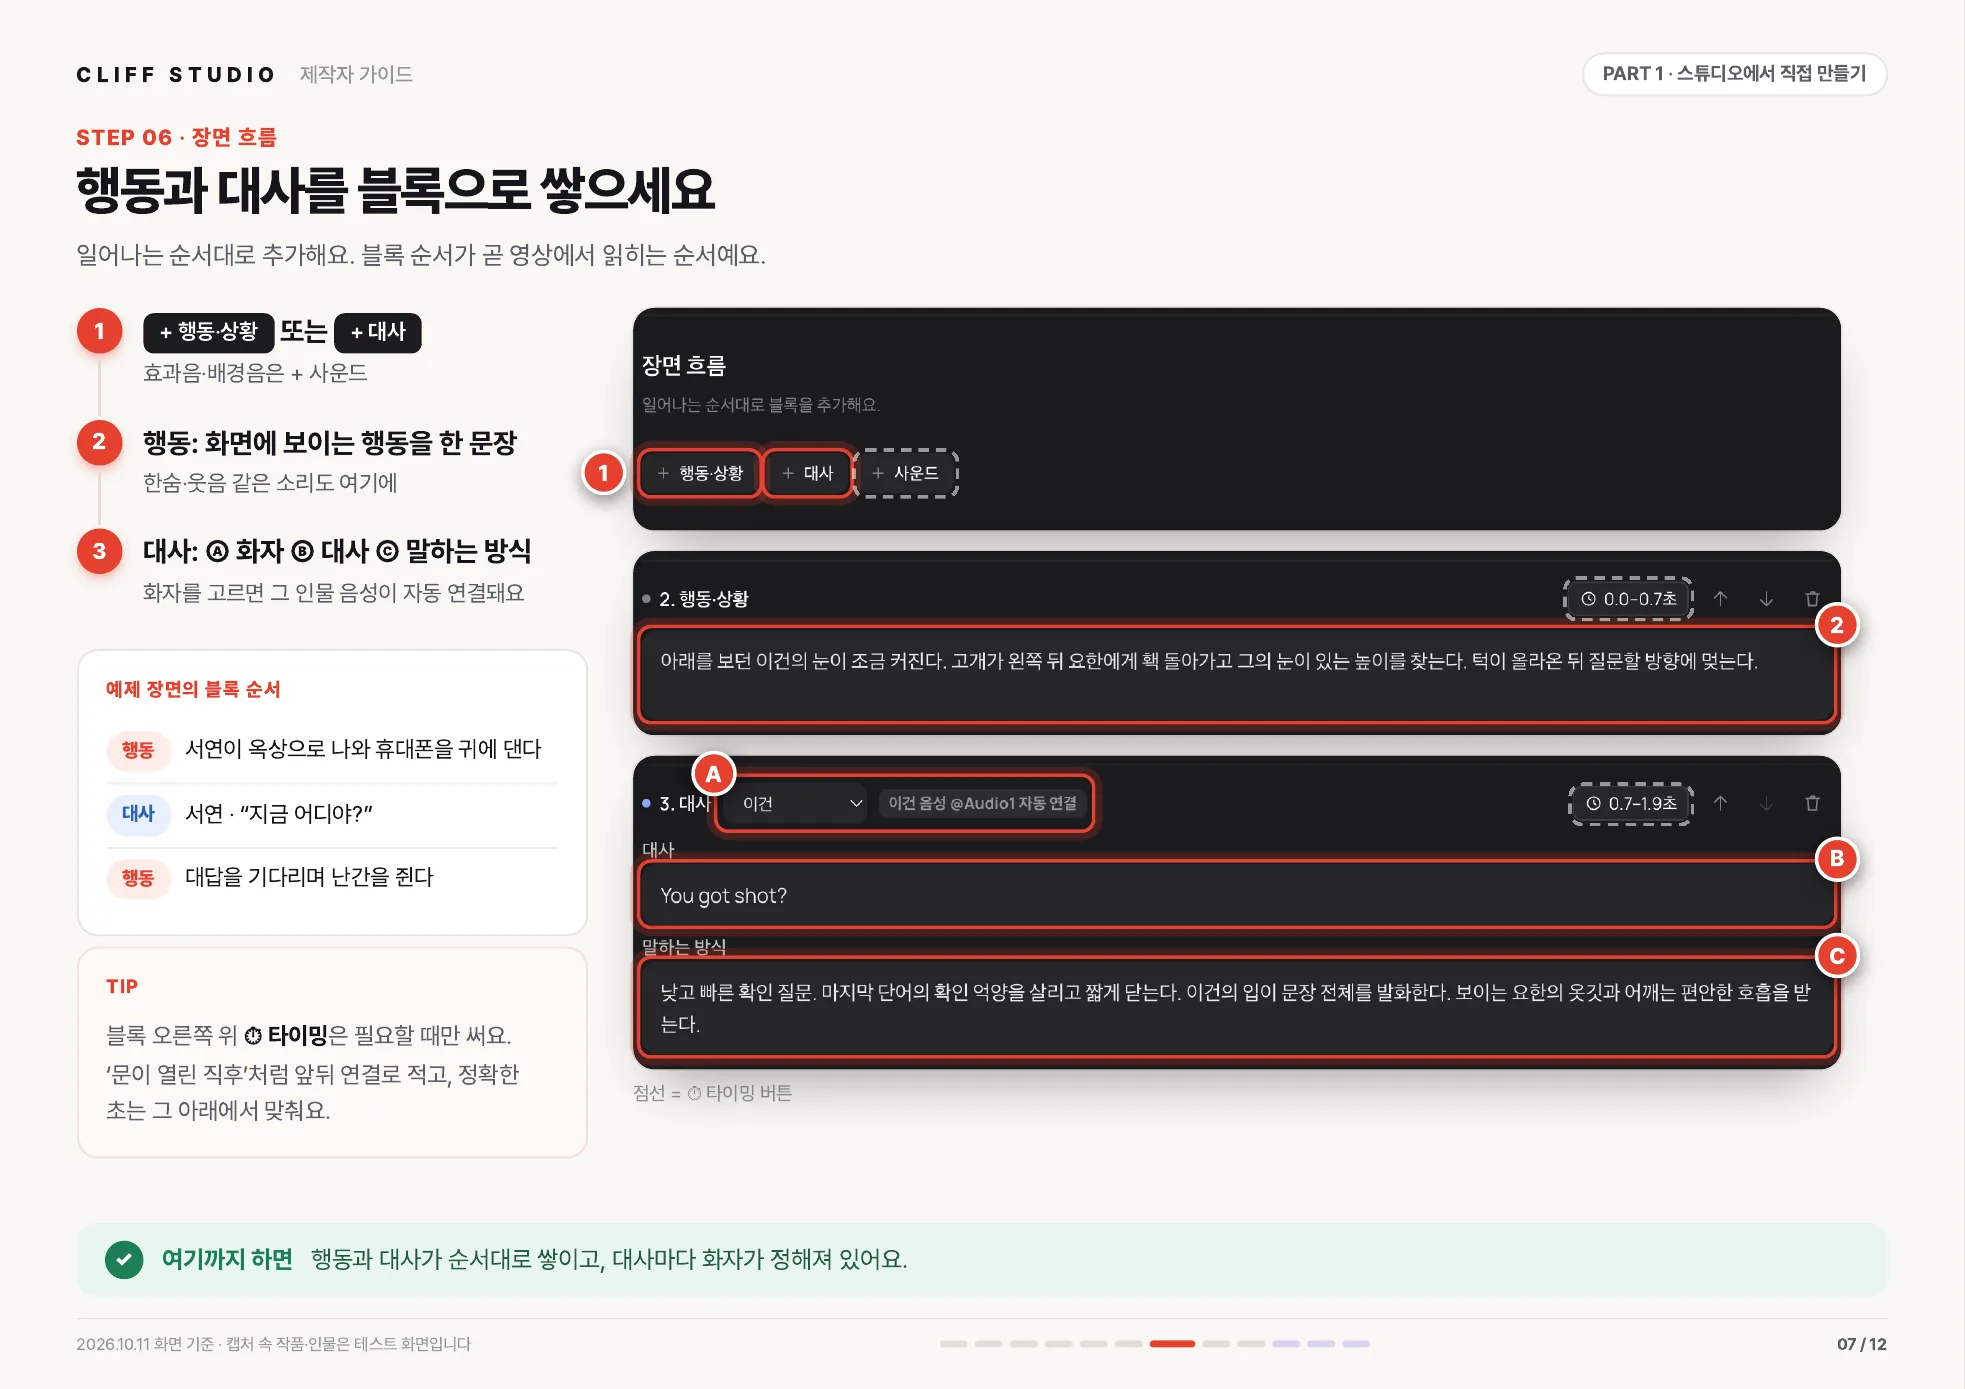This screenshot has width=1965, height=1389.
Task: Click the + 대사 chip in step 1
Action: click(378, 332)
